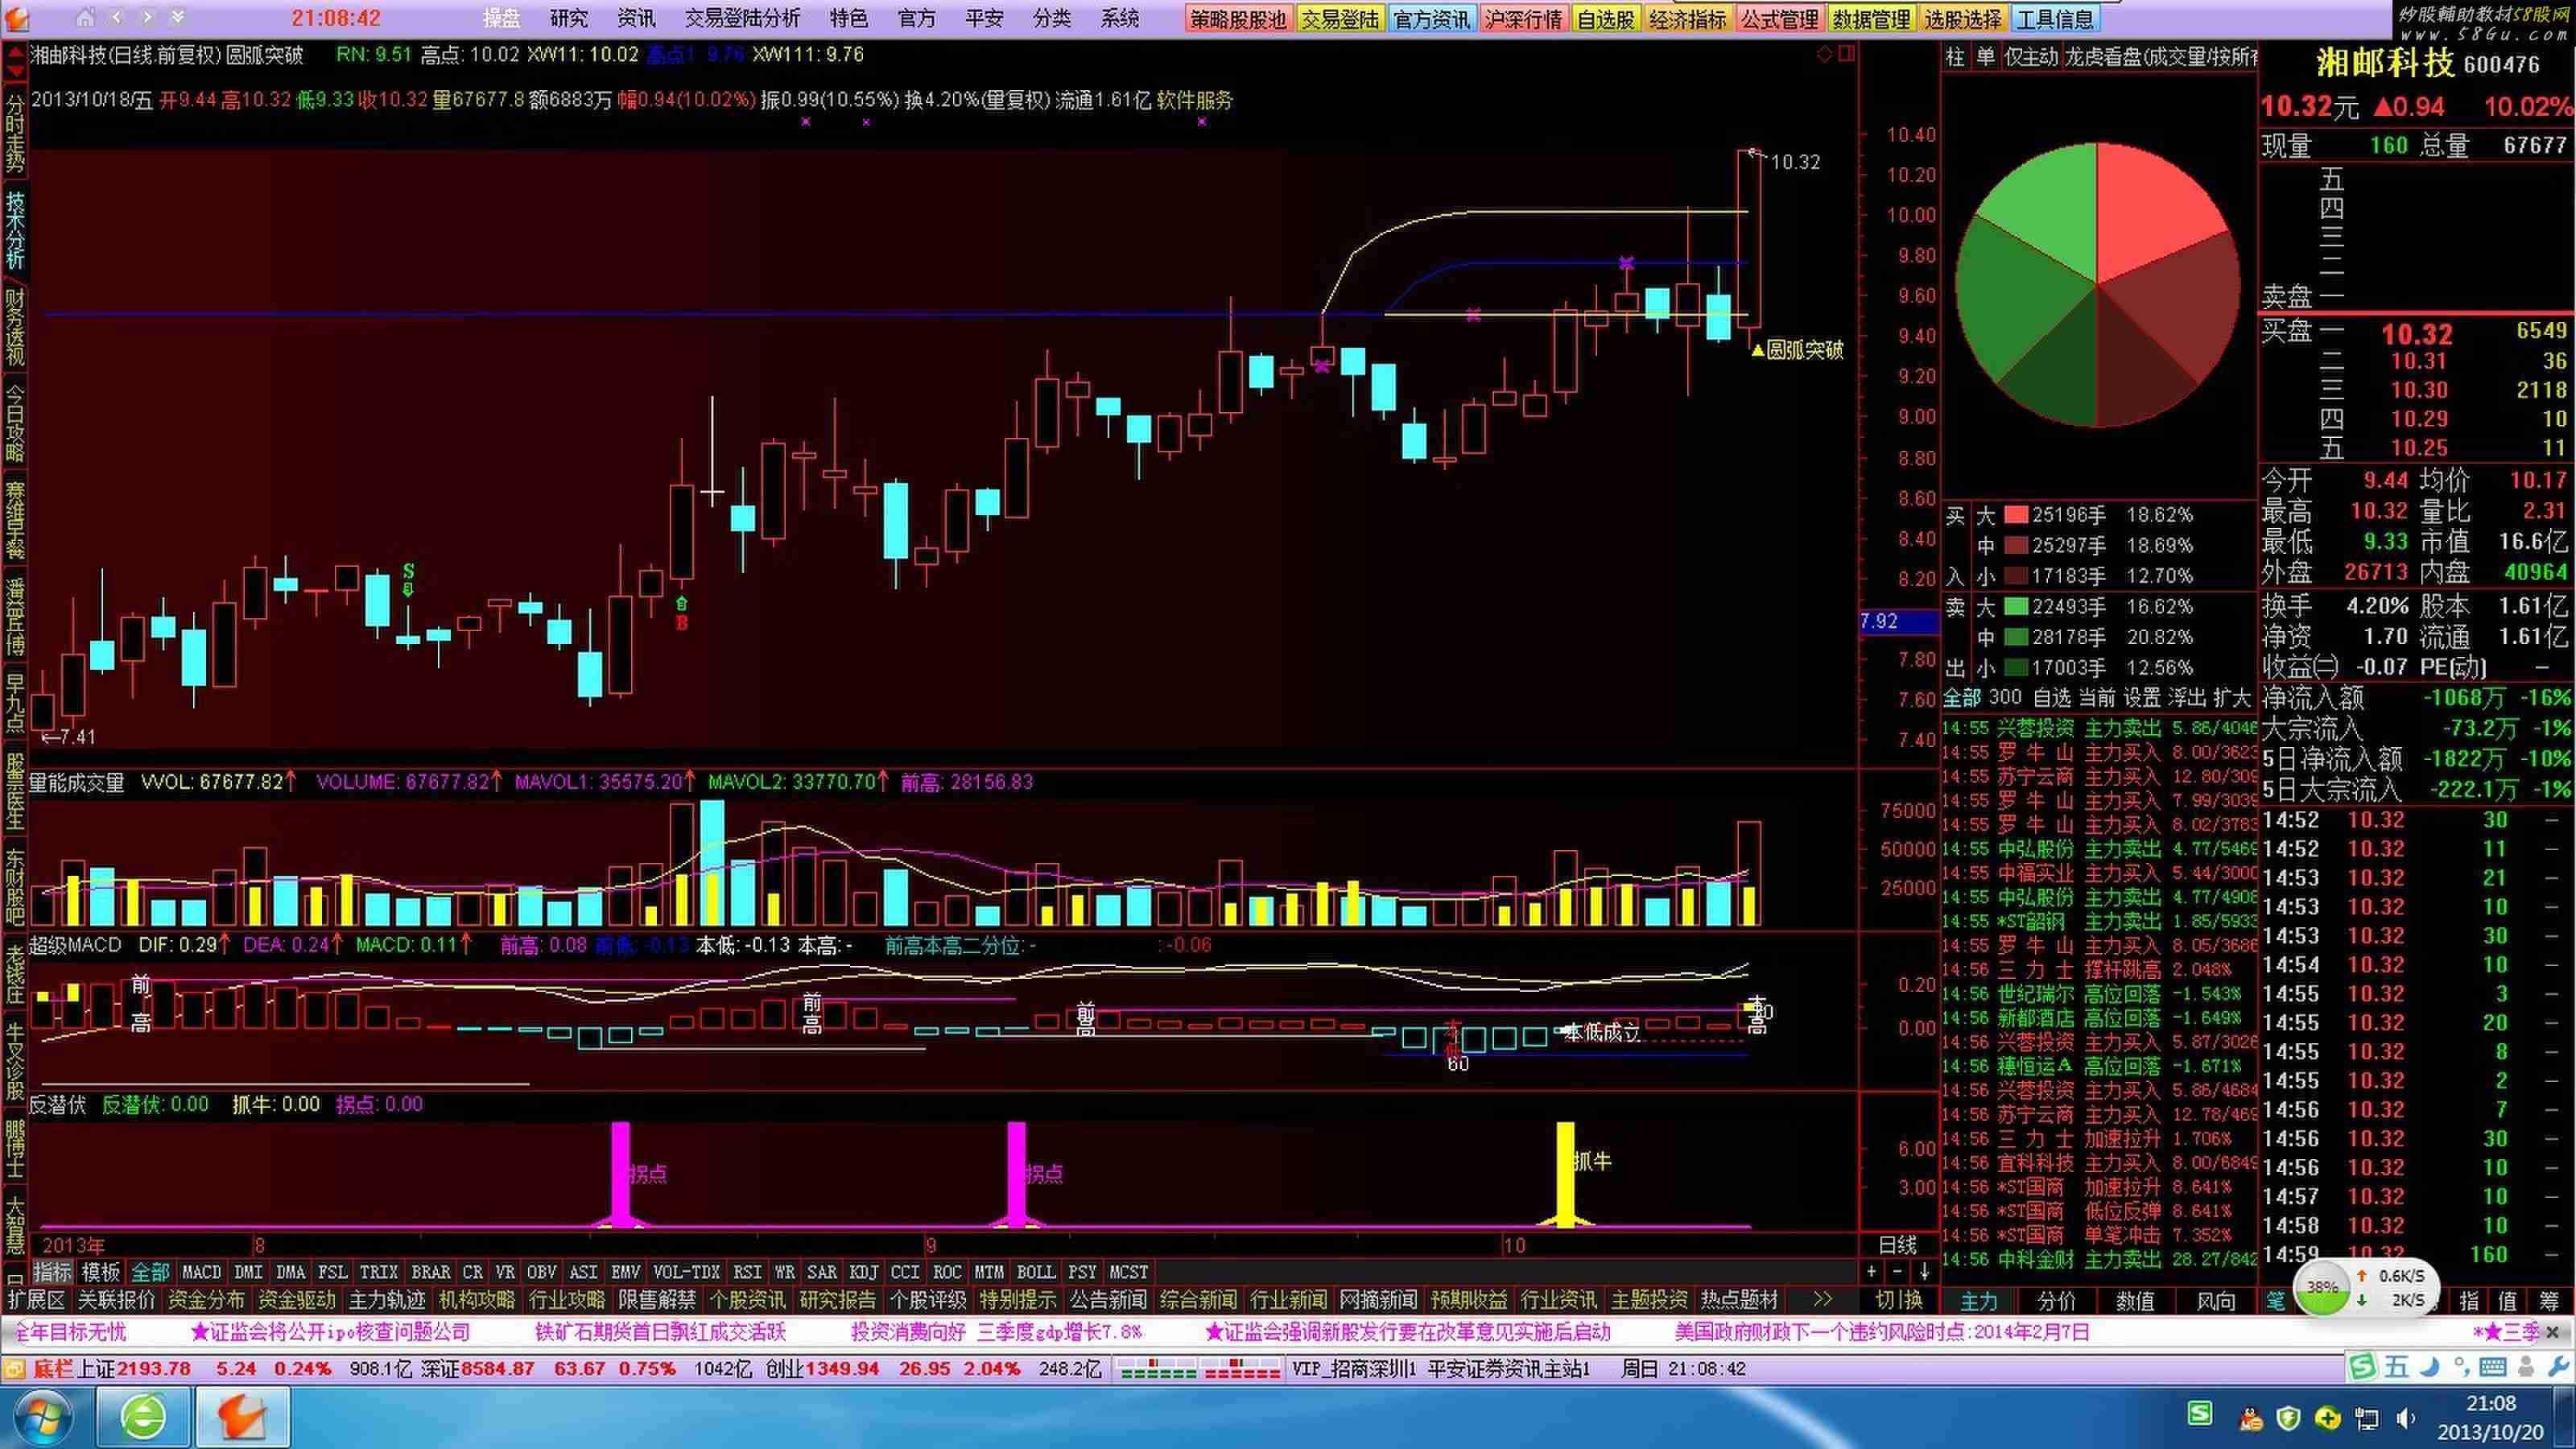Select the 风向 tab

(x=2215, y=1300)
